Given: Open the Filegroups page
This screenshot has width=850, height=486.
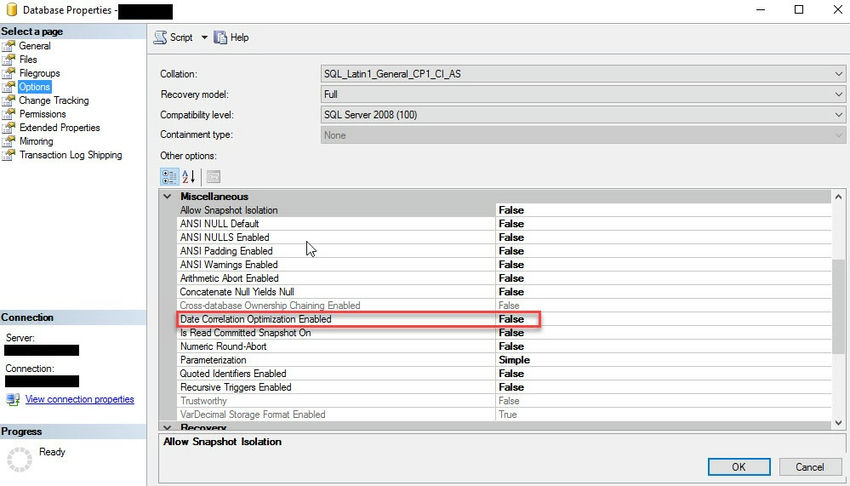Looking at the screenshot, I should (40, 73).
